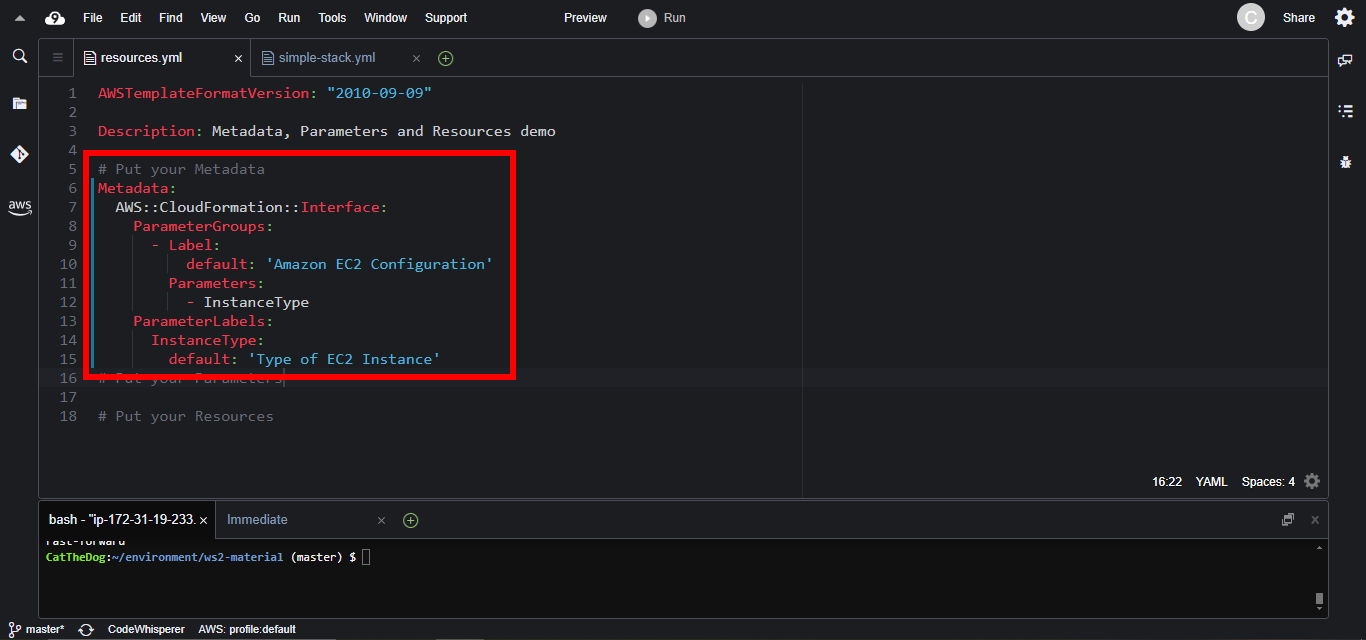
Task: Open the Source Control git icon
Action: (19, 154)
